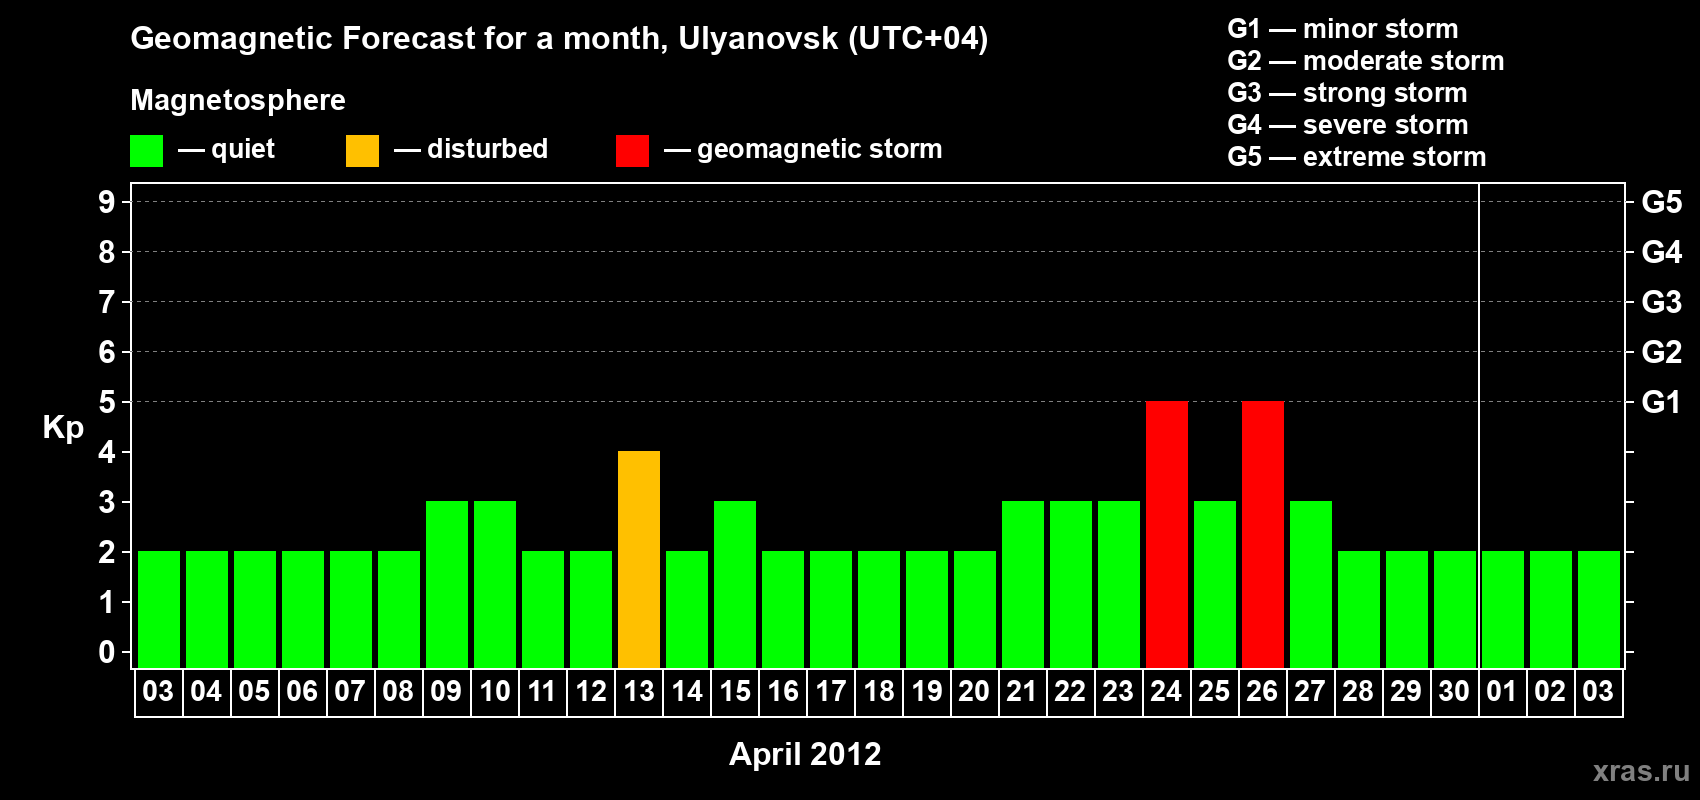Click the 'disturbed' legend label
The image size is (1700, 800).
[487, 149]
